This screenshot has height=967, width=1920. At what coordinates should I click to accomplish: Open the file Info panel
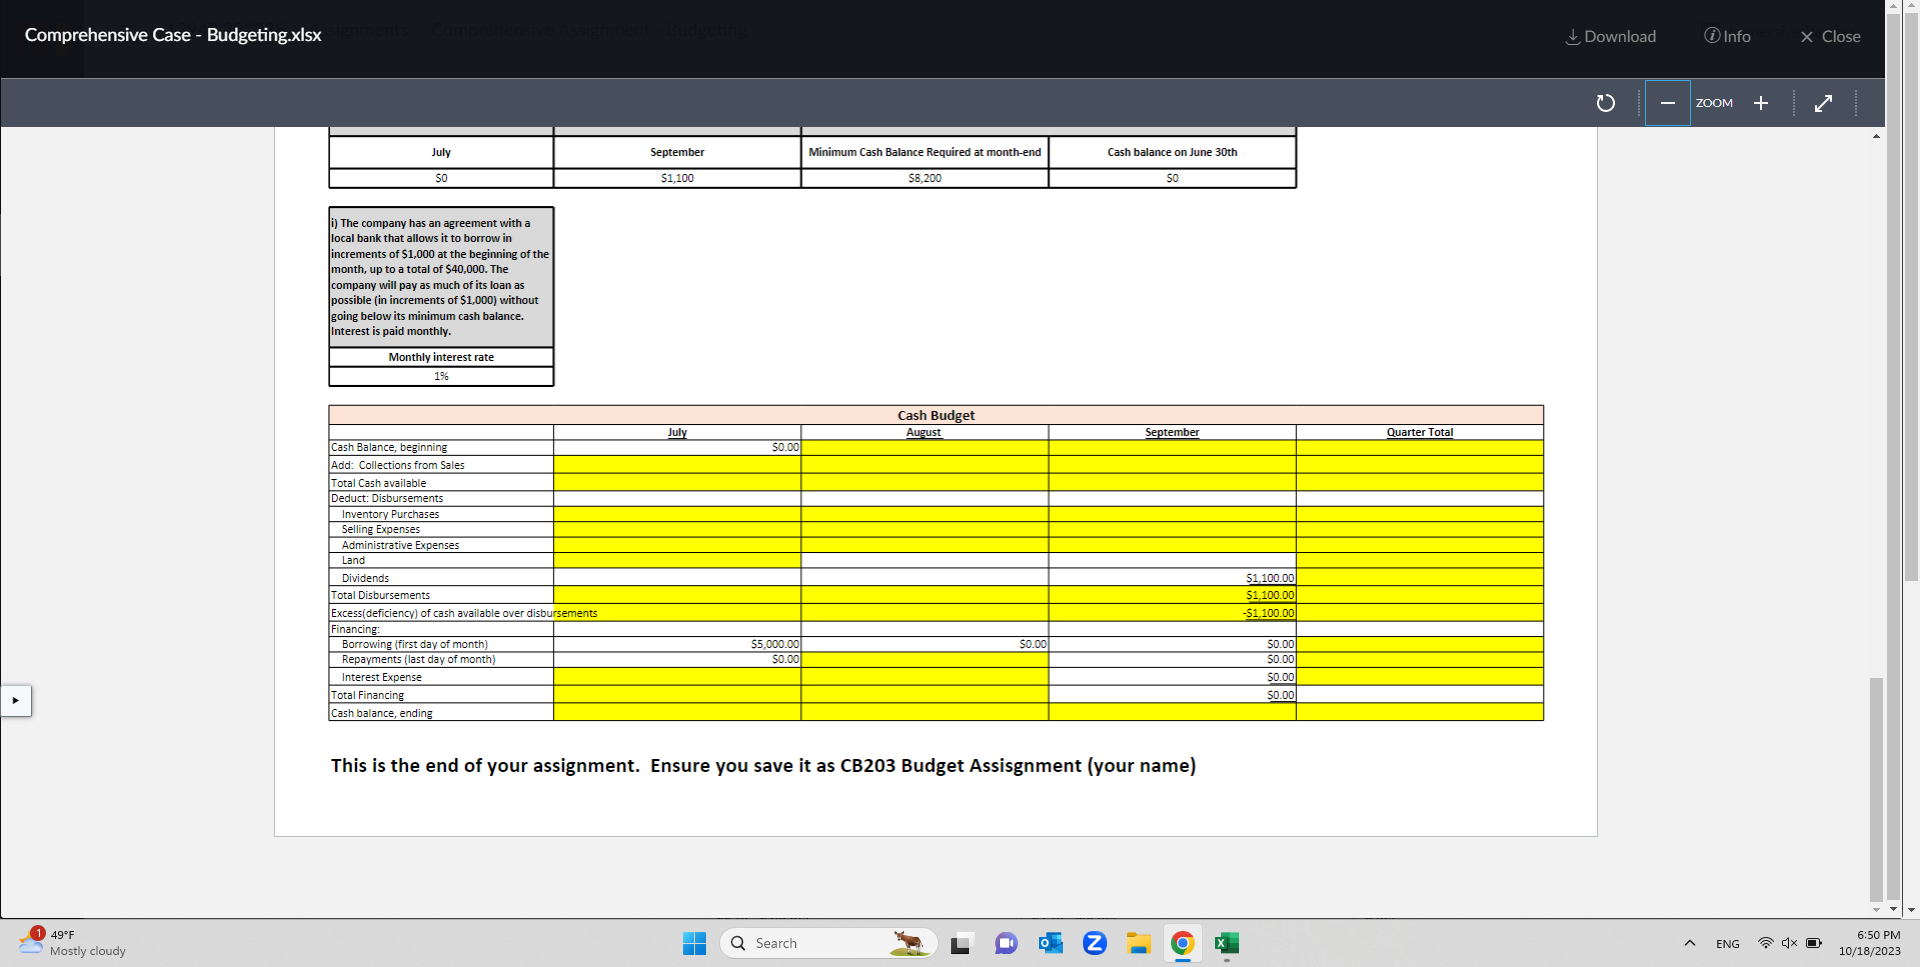(x=1727, y=36)
